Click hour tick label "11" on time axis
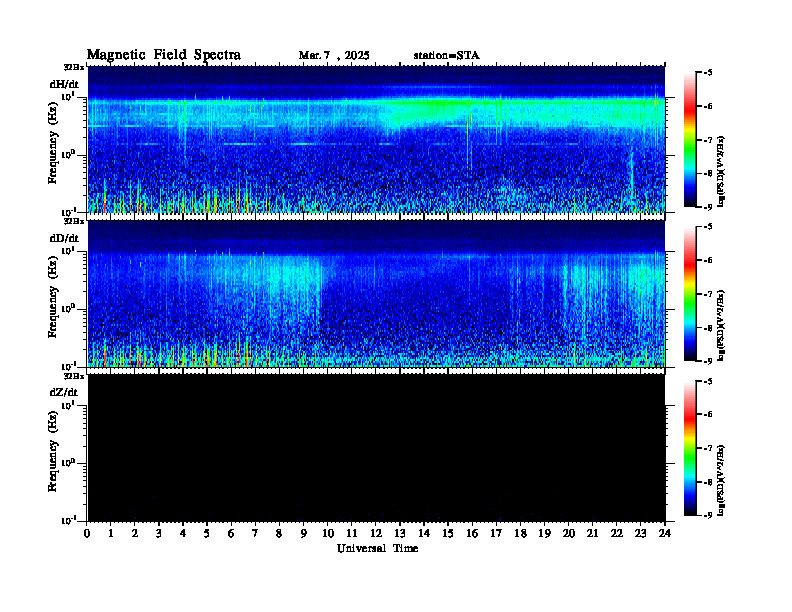The width and height of the screenshot is (792, 612). coord(352,534)
